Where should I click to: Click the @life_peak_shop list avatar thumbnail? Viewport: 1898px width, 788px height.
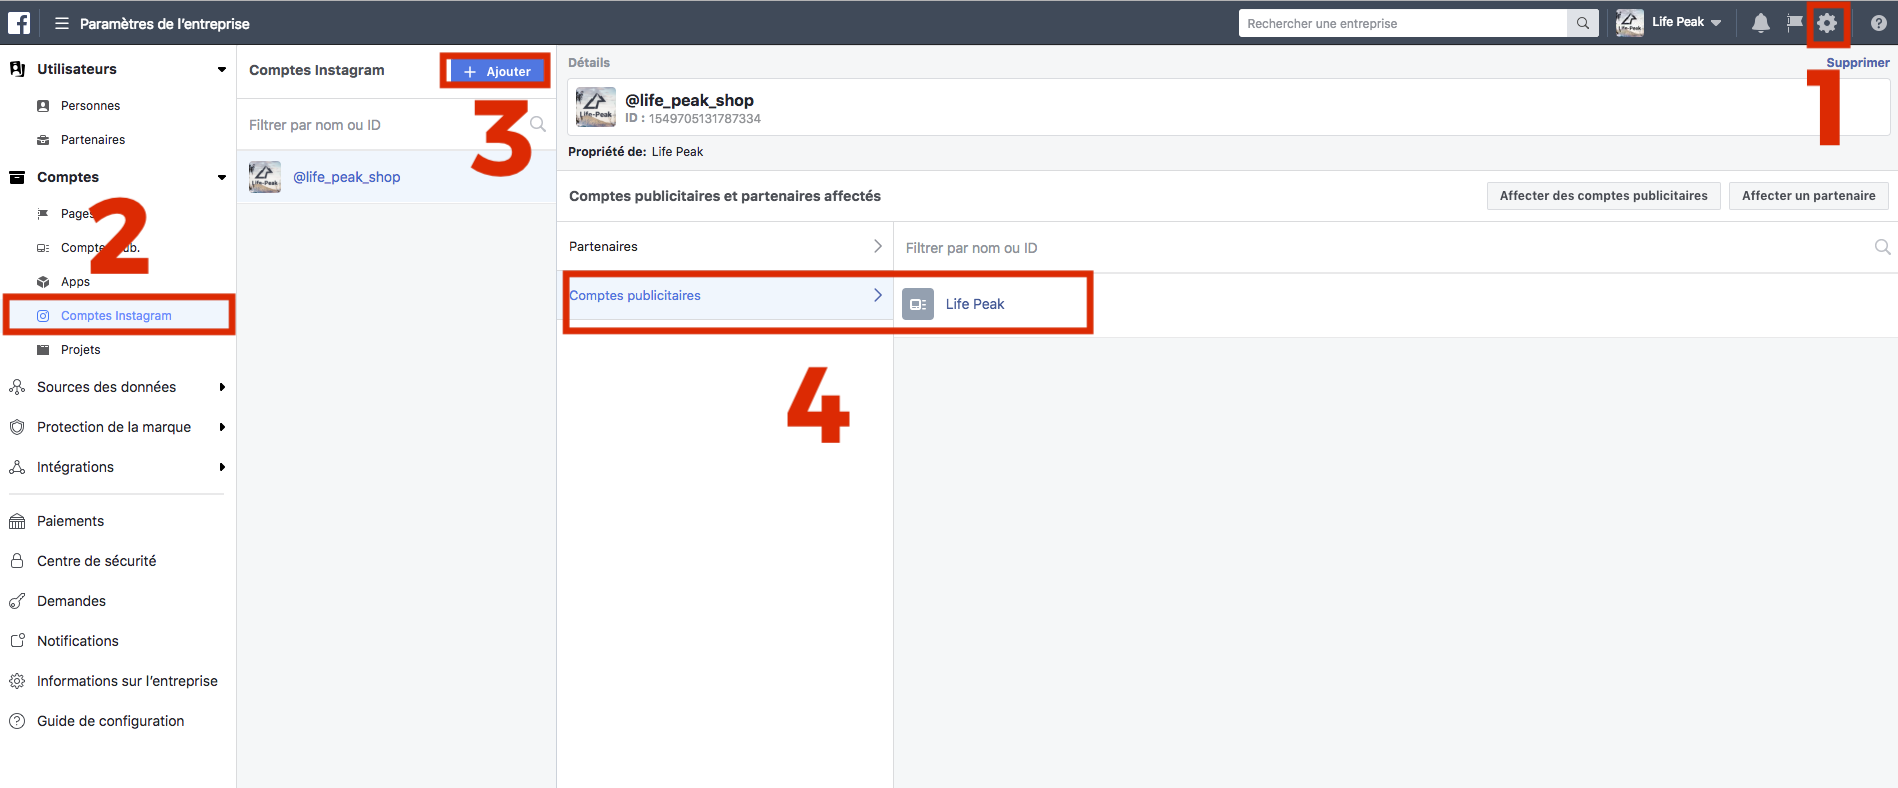(265, 177)
